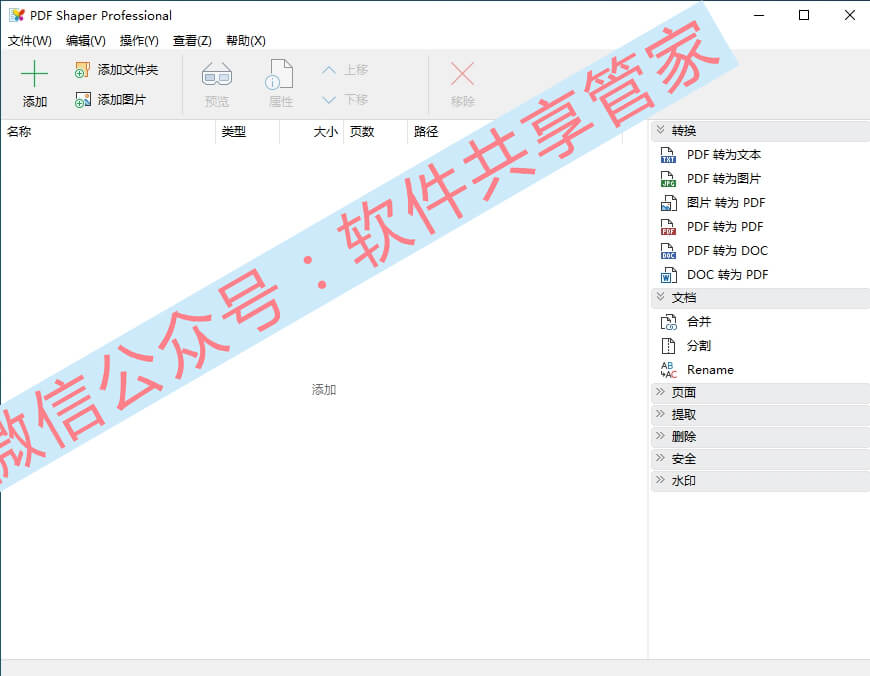Screen dimensions: 870x676
Task: Open the 查看(Z) menu
Action: (x=192, y=41)
